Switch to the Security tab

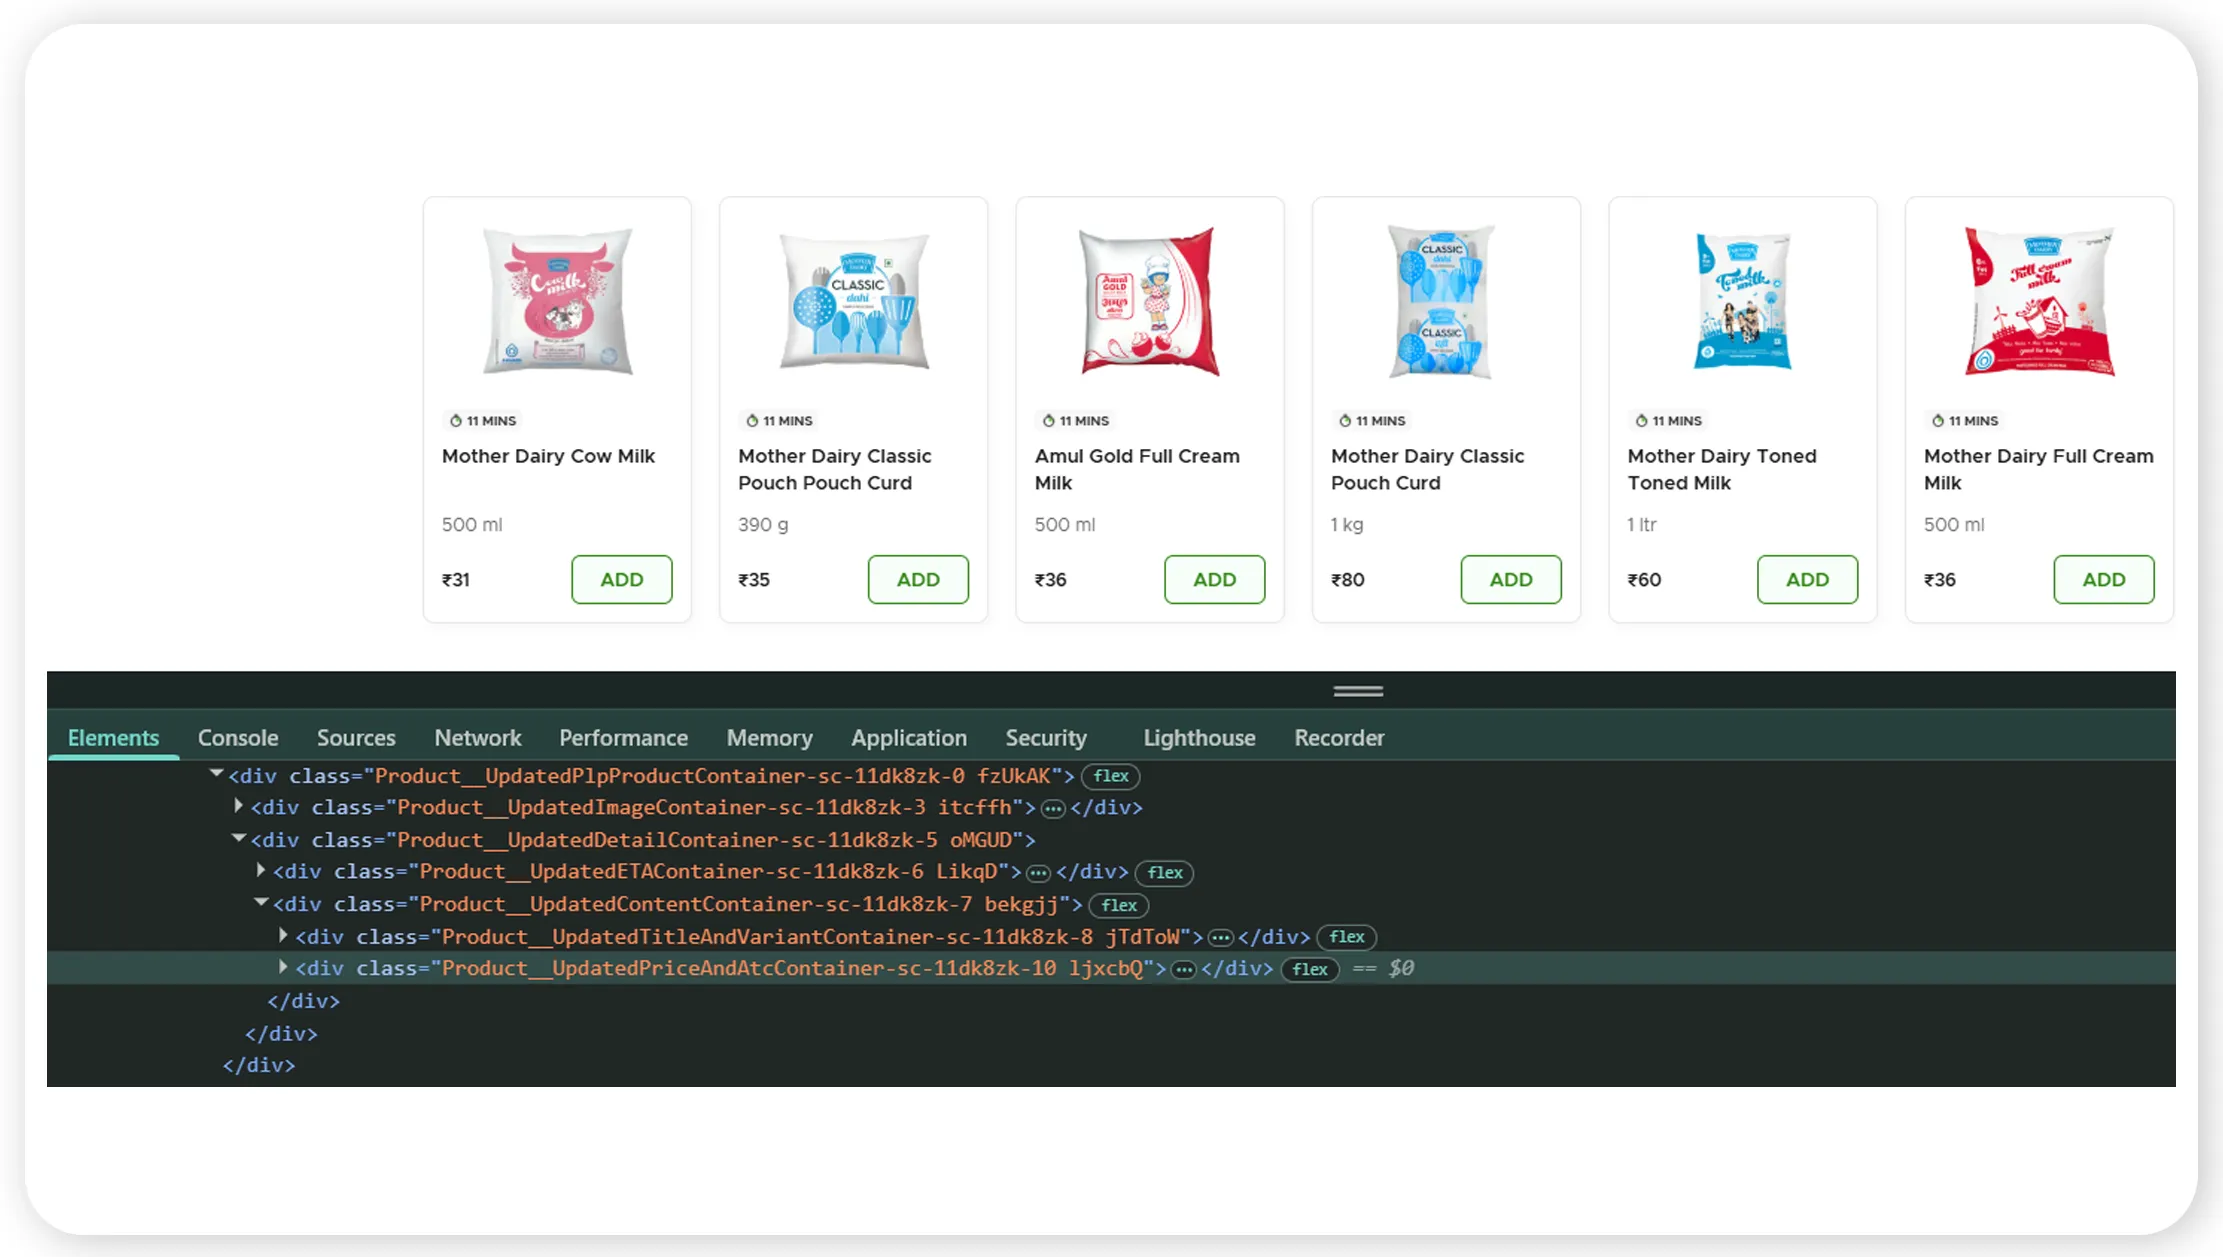coord(1045,738)
